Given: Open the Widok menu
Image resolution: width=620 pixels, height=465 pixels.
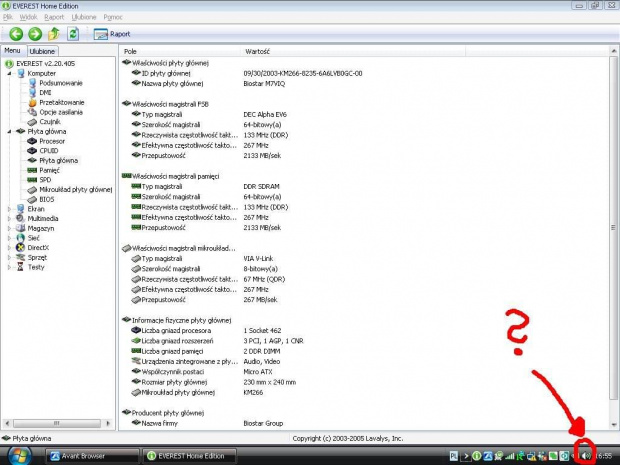Looking at the screenshot, I should pos(28,17).
